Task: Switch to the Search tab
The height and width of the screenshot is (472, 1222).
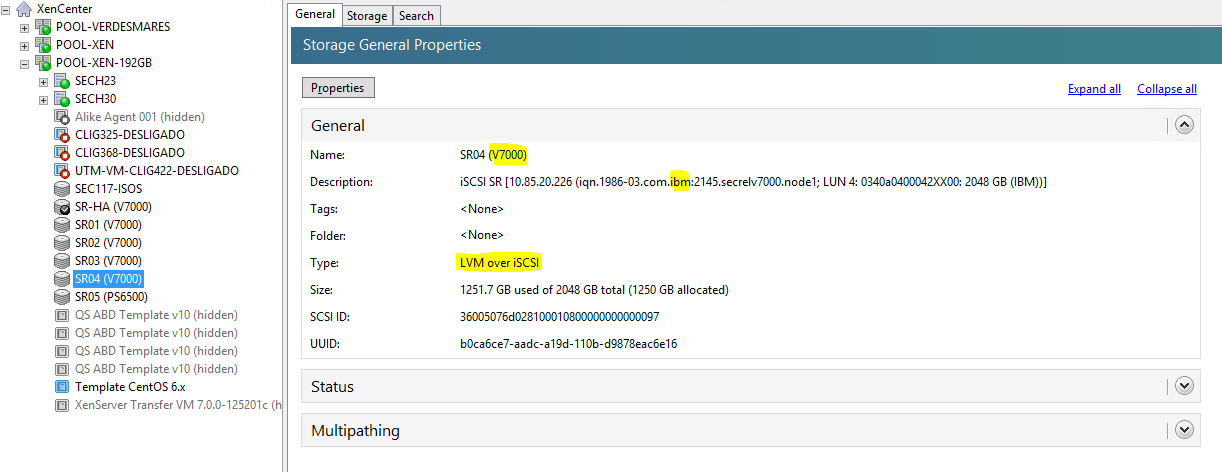Action: pyautogui.click(x=416, y=15)
